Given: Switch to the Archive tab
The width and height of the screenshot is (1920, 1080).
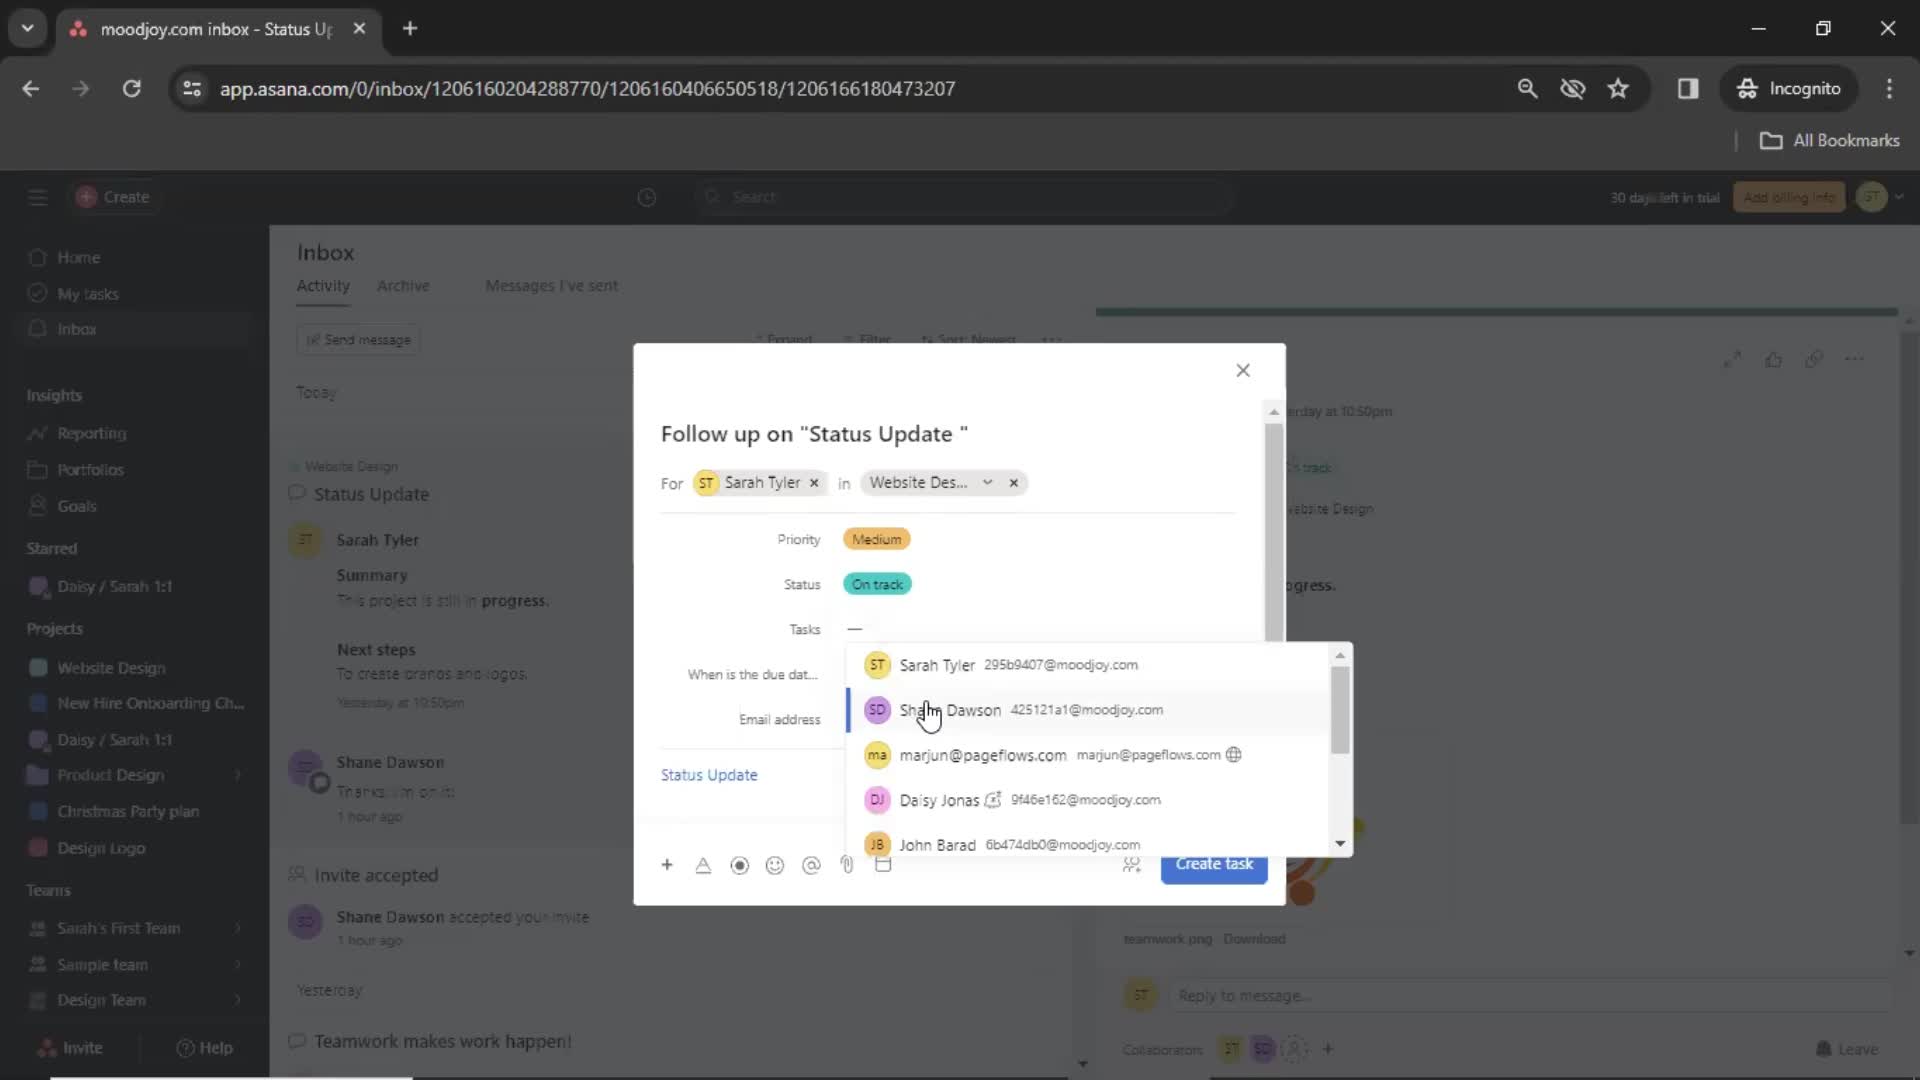Looking at the screenshot, I should (x=404, y=285).
